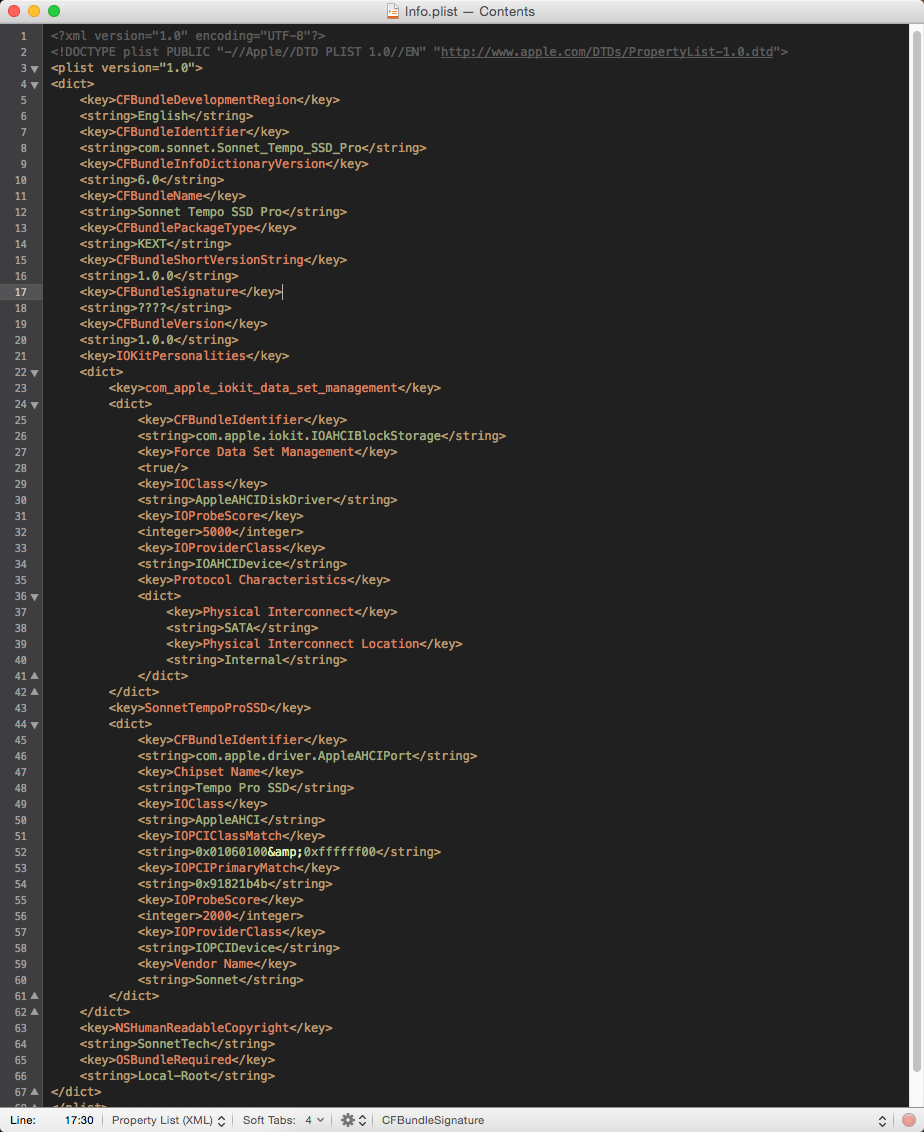Click the CFBundleShortVersionString key
Image resolution: width=924 pixels, height=1132 pixels.
209,260
